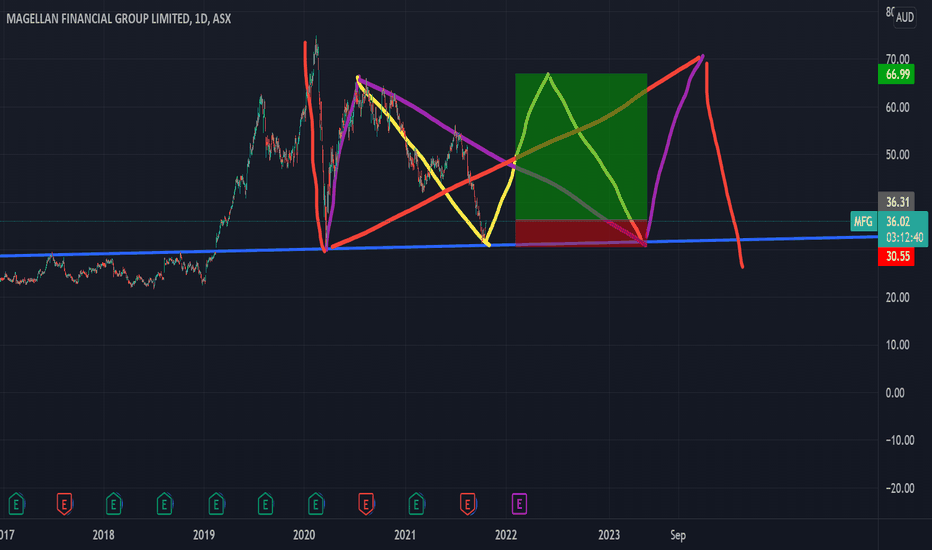The height and width of the screenshot is (550, 932).
Task: Click green earnings marker between 2019 and 2020
Action: pyautogui.click(x=266, y=504)
